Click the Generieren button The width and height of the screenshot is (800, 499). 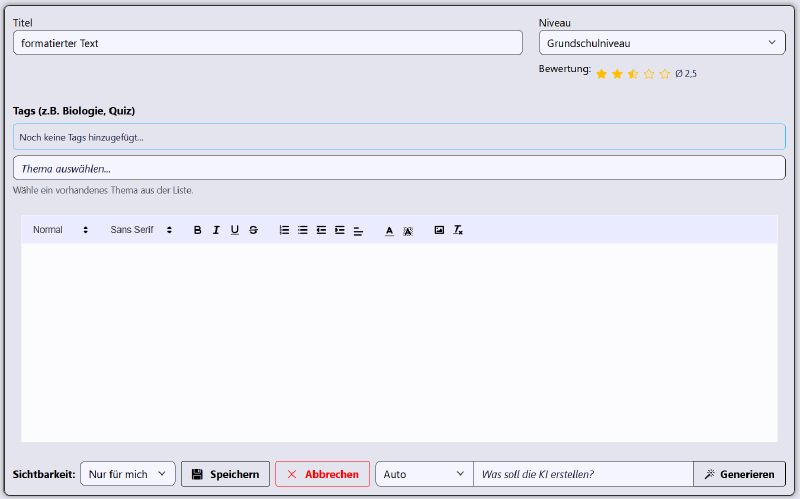[x=739, y=474]
